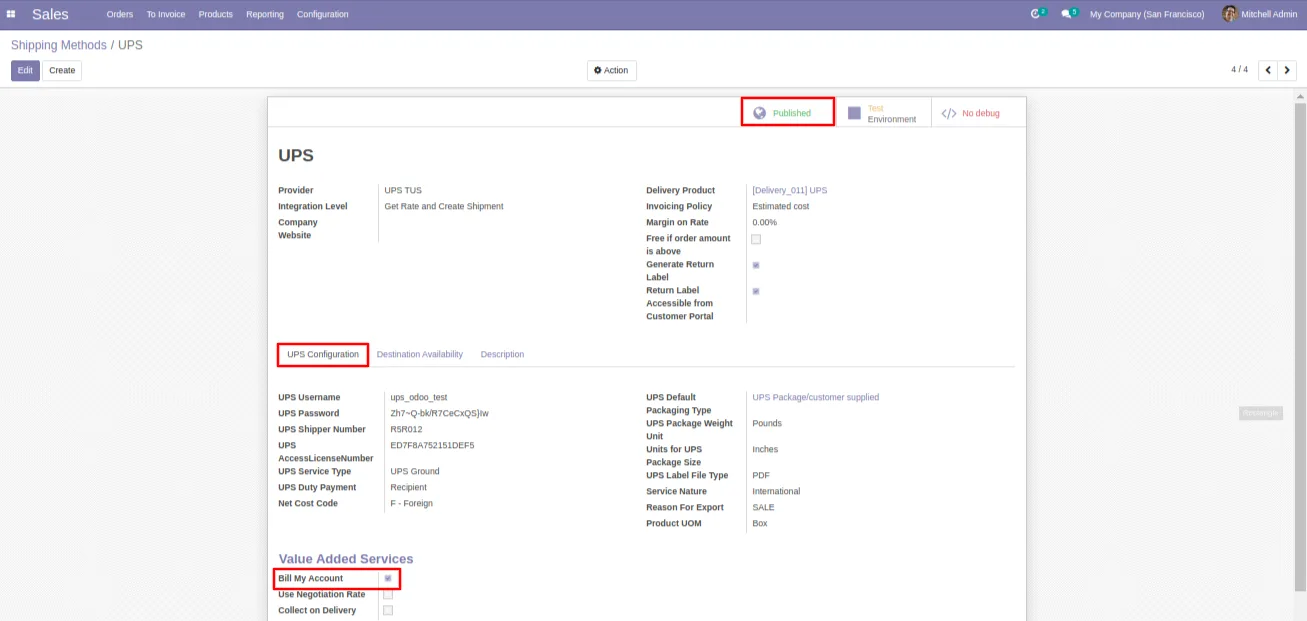The image size is (1307, 621).
Task: Open the To Invoice menu
Action: pyautogui.click(x=166, y=14)
